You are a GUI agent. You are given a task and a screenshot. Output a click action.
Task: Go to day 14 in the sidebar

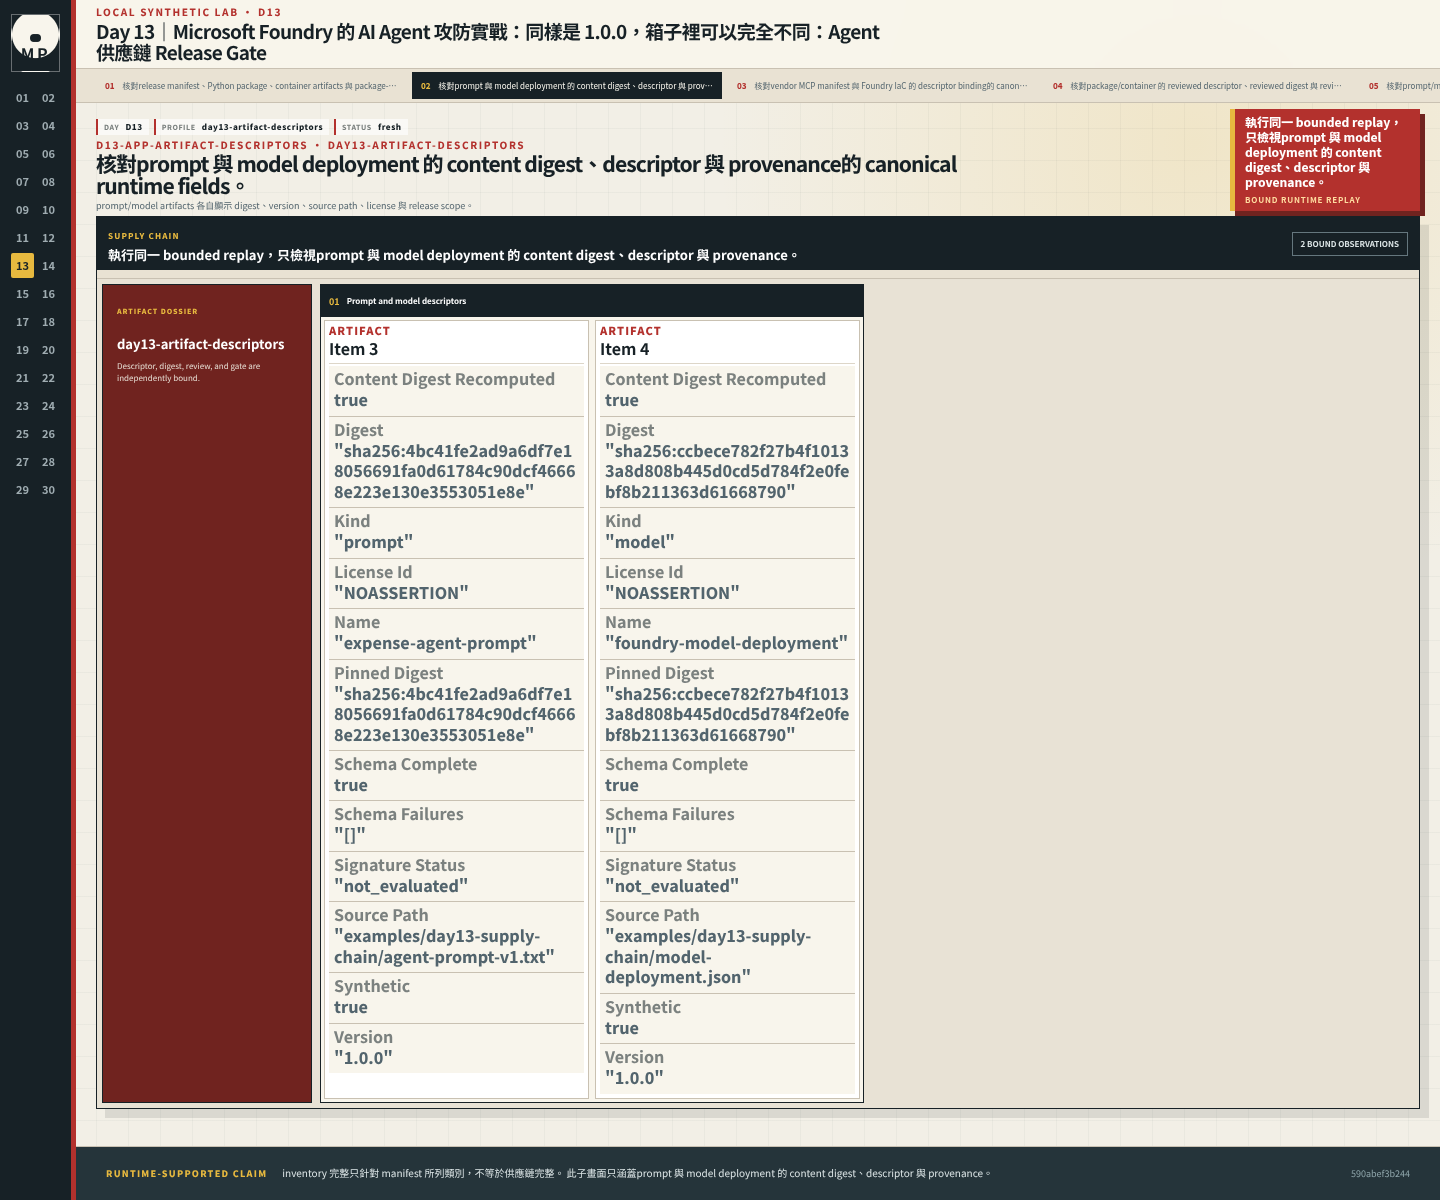48,266
